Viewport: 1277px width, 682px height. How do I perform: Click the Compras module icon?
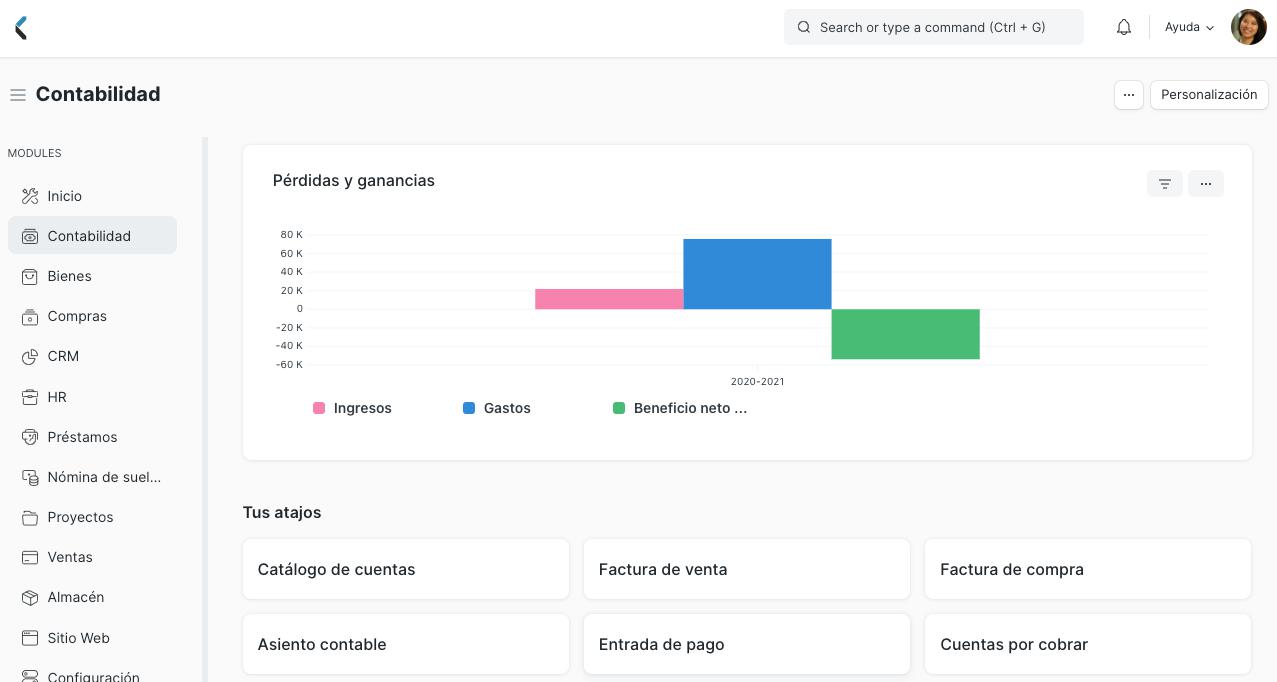(30, 316)
